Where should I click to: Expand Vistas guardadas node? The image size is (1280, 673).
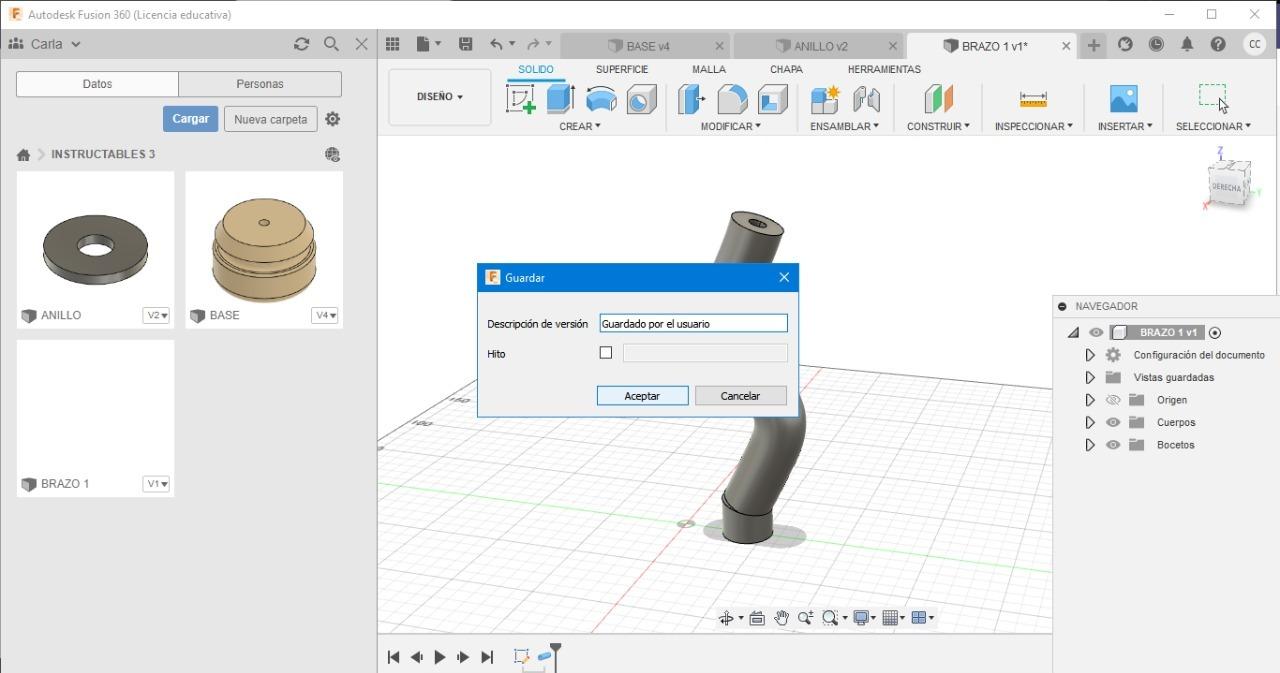pyautogui.click(x=1090, y=377)
